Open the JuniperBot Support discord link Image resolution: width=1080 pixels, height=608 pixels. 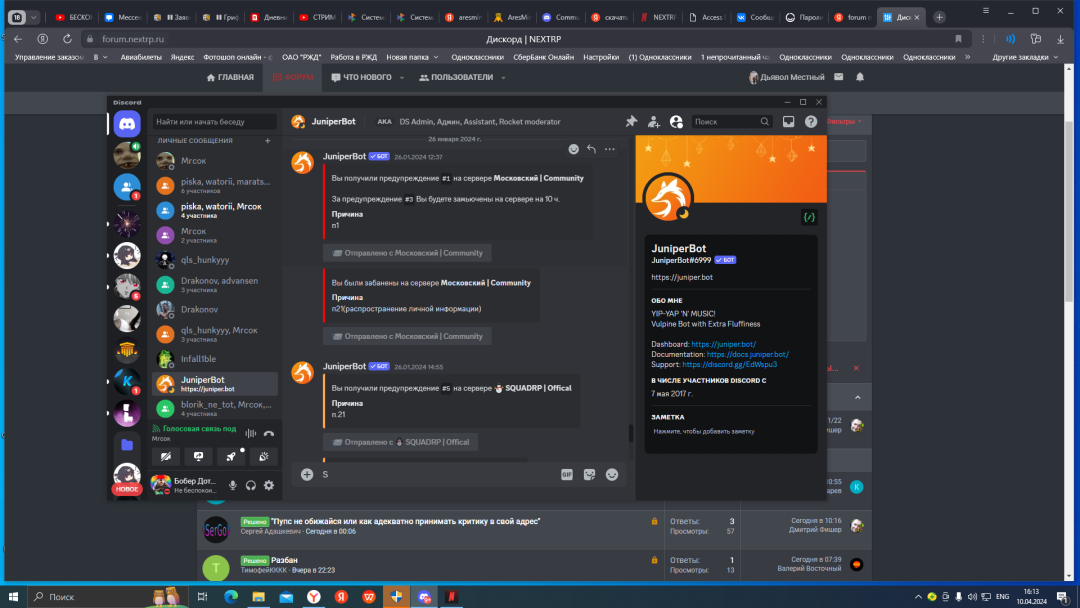click(729, 364)
